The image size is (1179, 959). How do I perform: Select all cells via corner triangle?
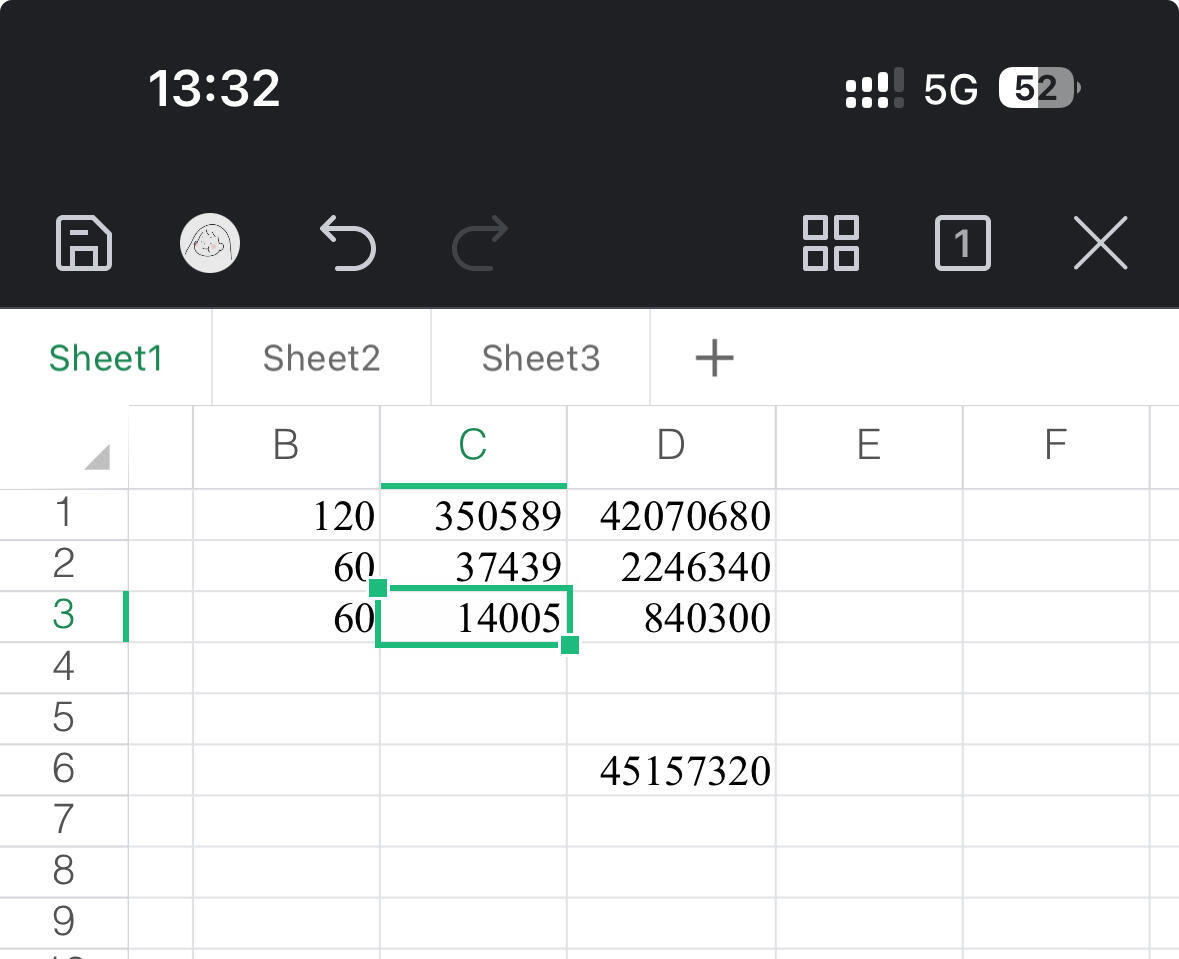(98, 457)
